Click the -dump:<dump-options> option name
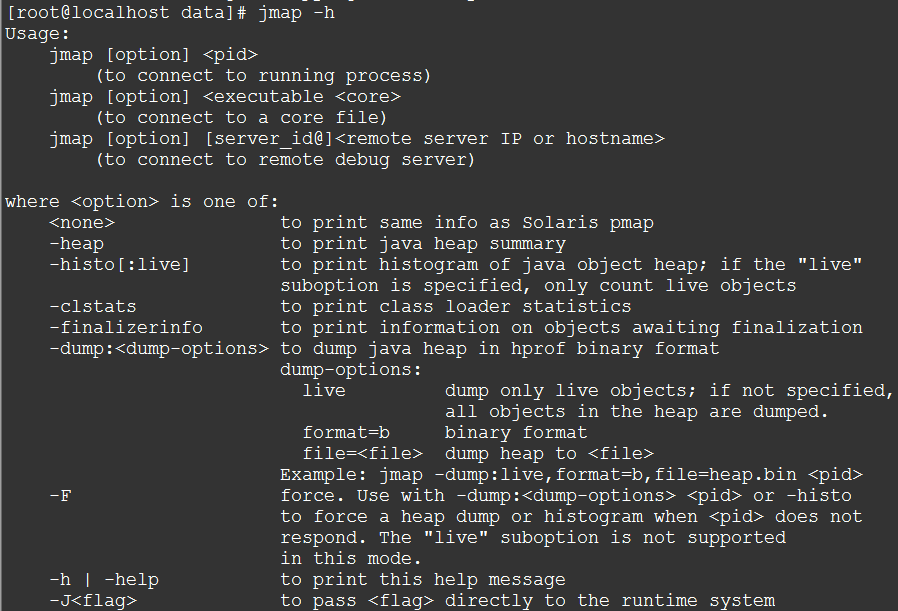This screenshot has width=898, height=611. pos(158,348)
